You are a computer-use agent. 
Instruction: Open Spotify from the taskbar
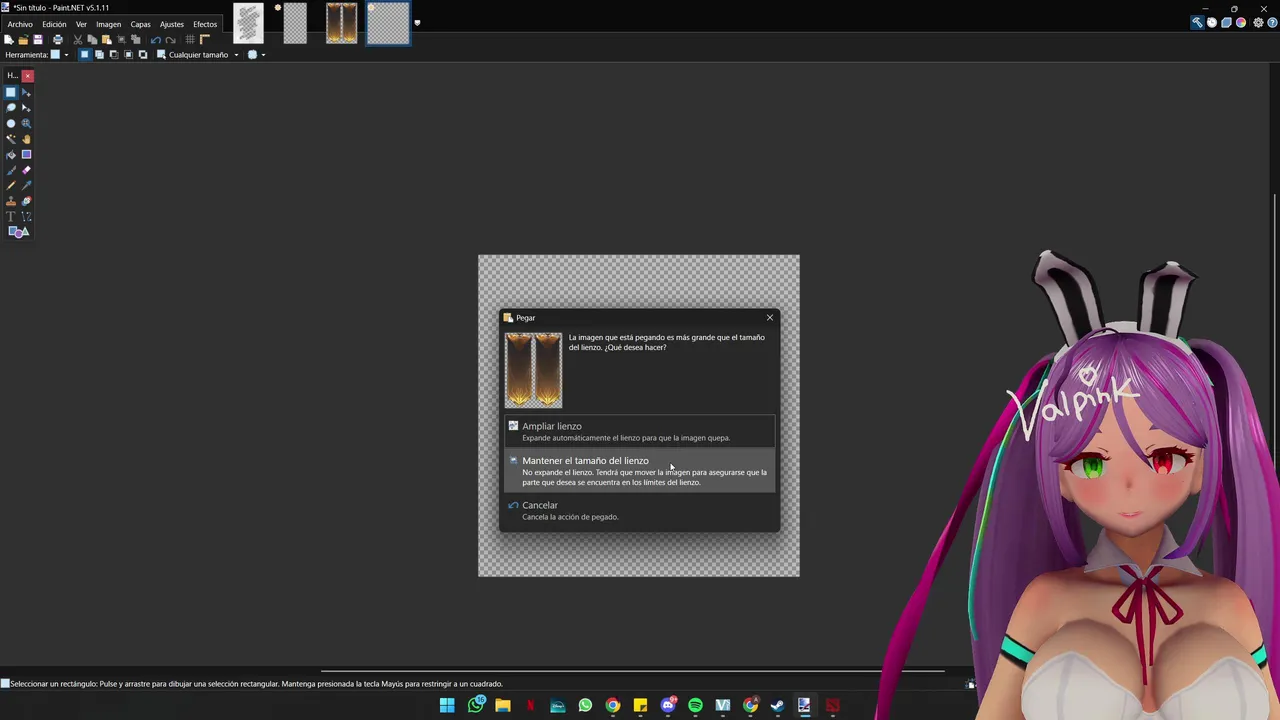click(695, 705)
